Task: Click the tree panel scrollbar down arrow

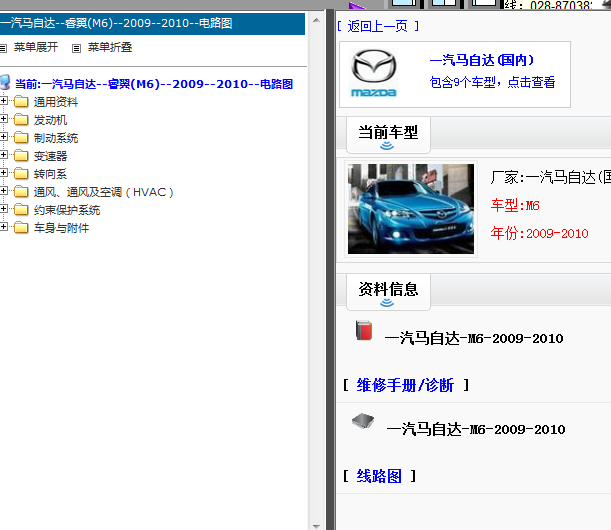Action: (x=316, y=526)
